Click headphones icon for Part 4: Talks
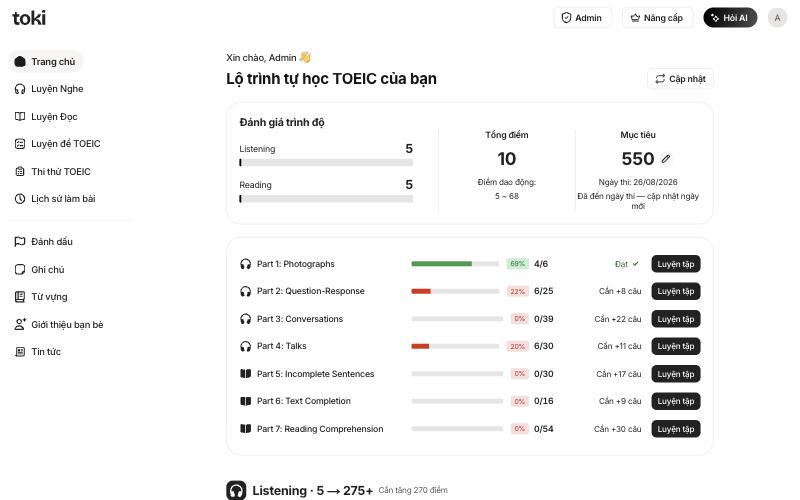The image size is (800, 500). (x=245, y=346)
